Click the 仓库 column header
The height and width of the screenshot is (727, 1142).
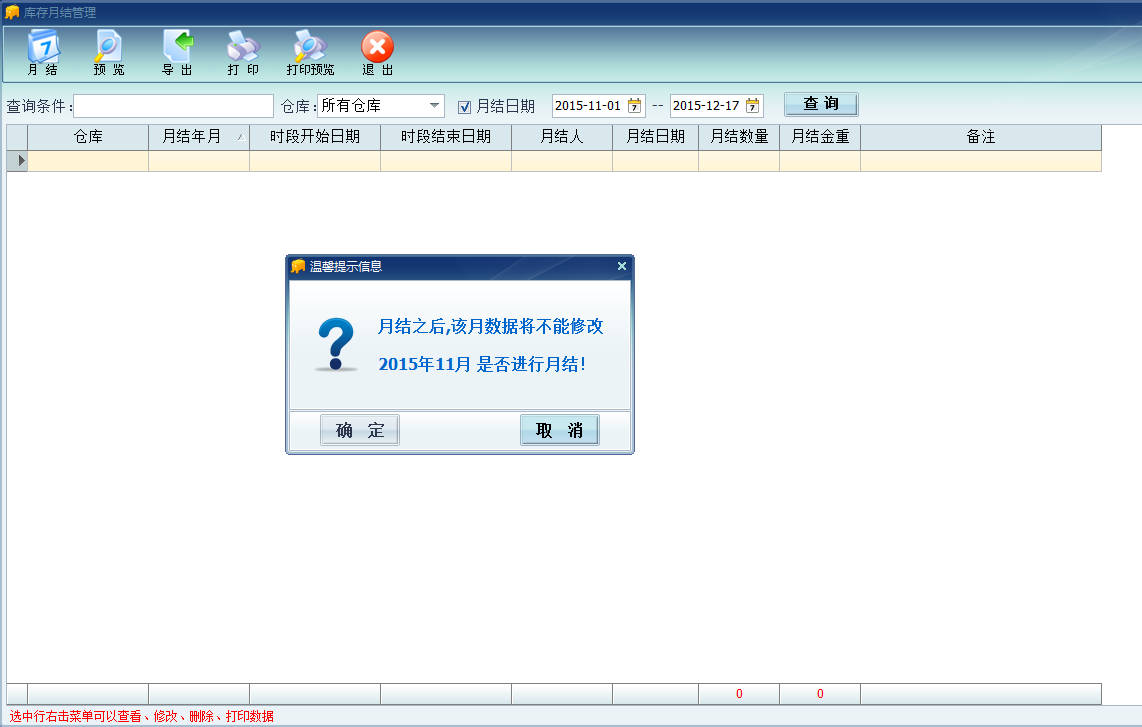(x=88, y=137)
